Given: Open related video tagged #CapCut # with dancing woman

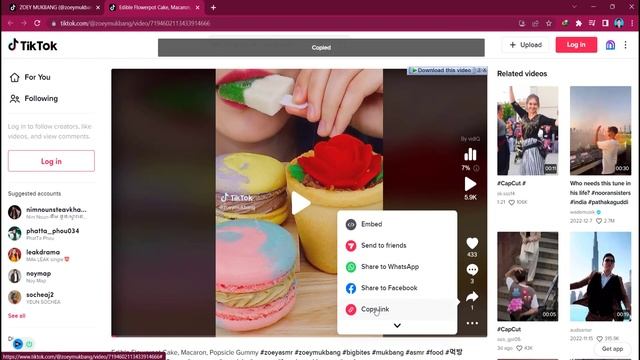Looking at the screenshot, I should (x=527, y=131).
